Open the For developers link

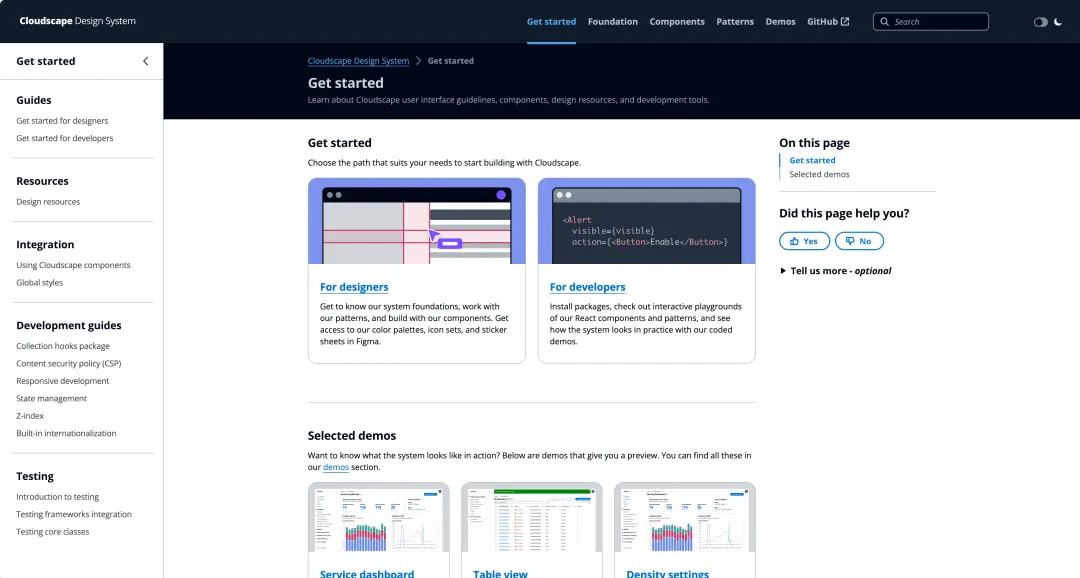coord(587,287)
